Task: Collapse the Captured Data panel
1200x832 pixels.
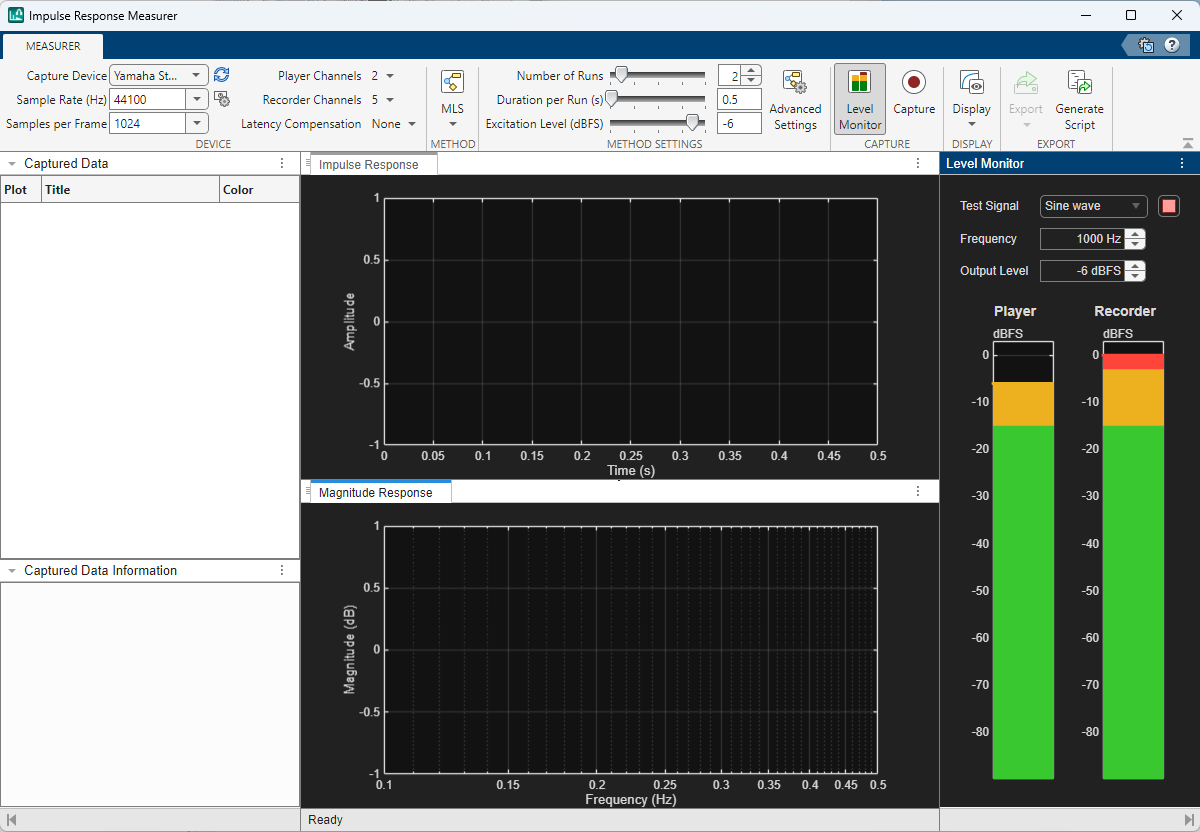Action: [x=12, y=164]
